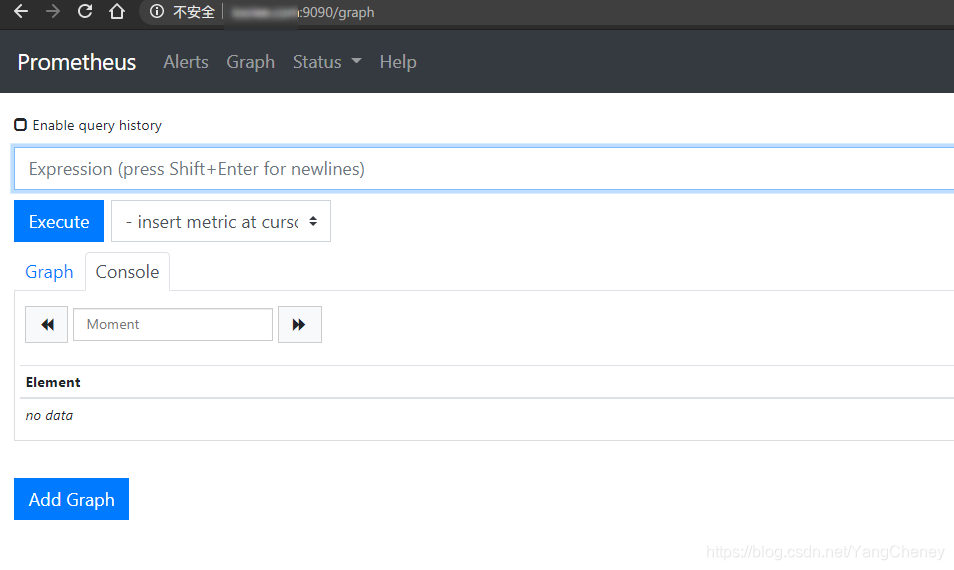This screenshot has width=954, height=570.
Task: Click the Add Graph button
Action: 71,499
